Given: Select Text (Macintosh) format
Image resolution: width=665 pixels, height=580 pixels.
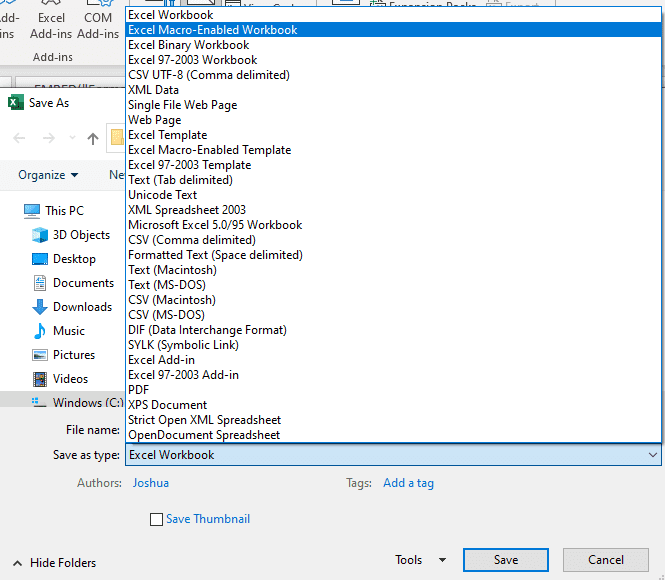Looking at the screenshot, I should click(x=394, y=270).
